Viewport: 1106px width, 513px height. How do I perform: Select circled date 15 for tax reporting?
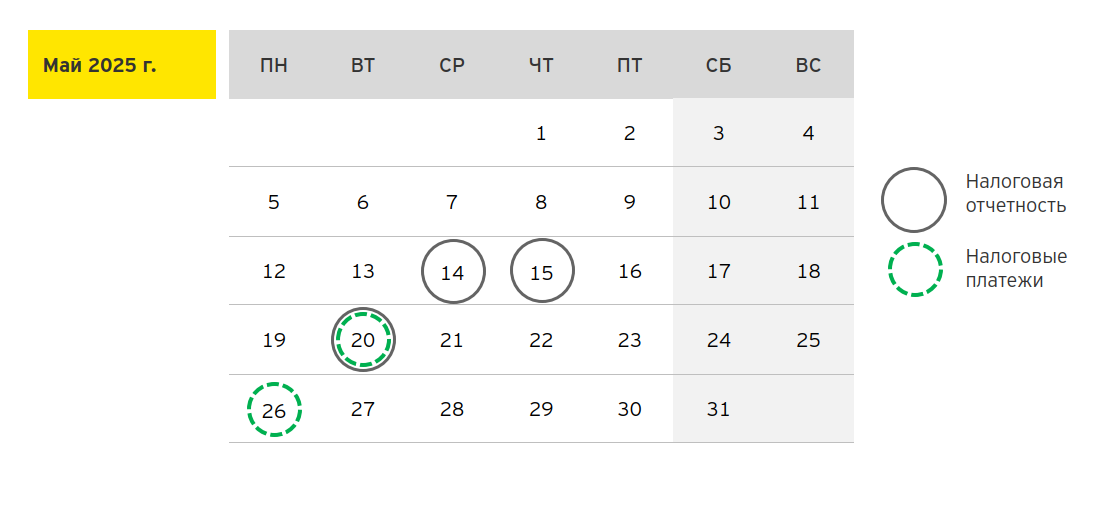[542, 271]
